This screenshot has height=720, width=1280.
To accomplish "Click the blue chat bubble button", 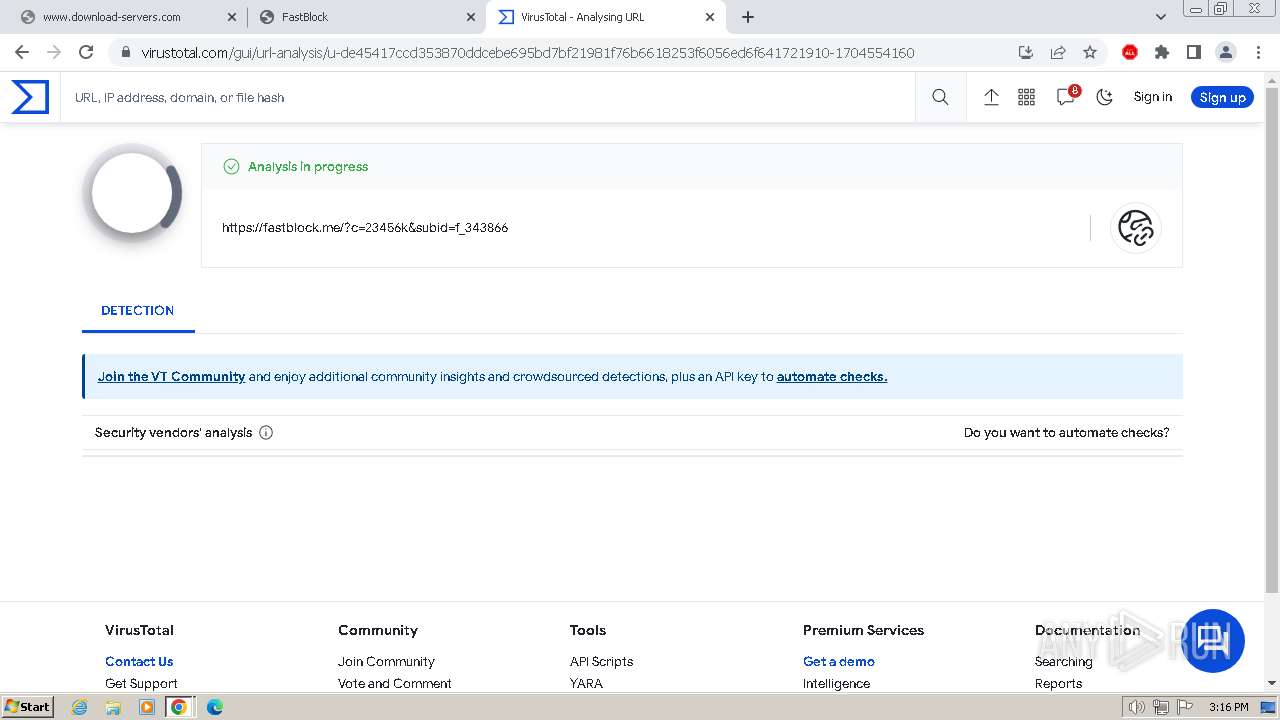I will 1213,640.
